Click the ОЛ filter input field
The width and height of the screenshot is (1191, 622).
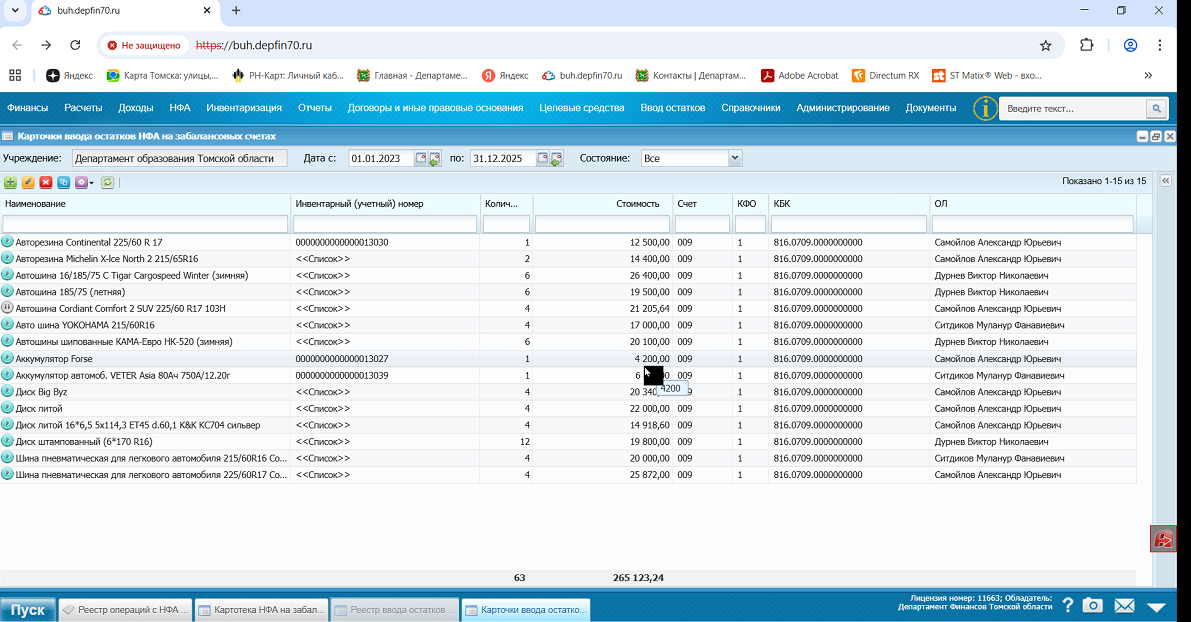[1032, 224]
